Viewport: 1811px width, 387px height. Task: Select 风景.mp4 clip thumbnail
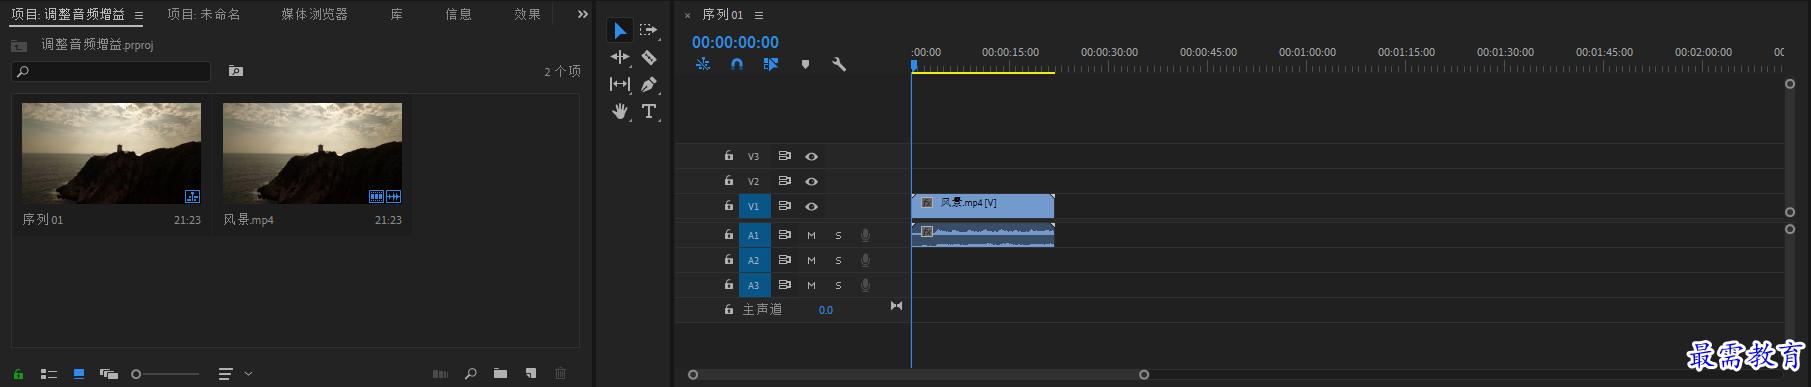tap(312, 153)
